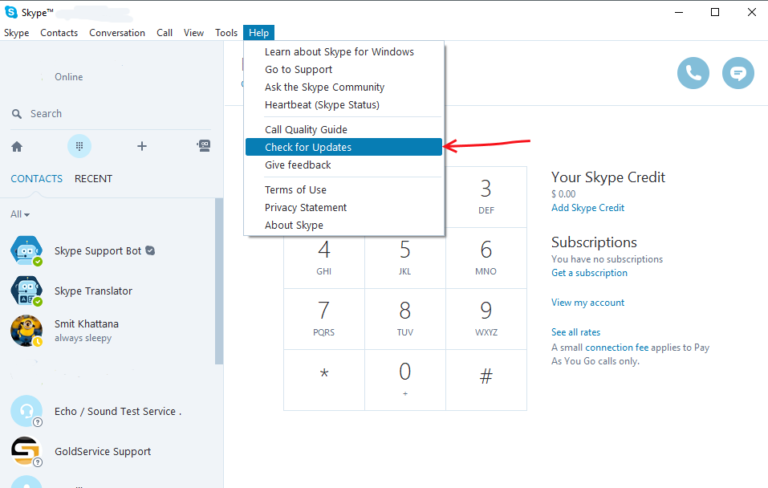
Task: Expand the All contacts filter dropdown
Action: click(x=20, y=214)
